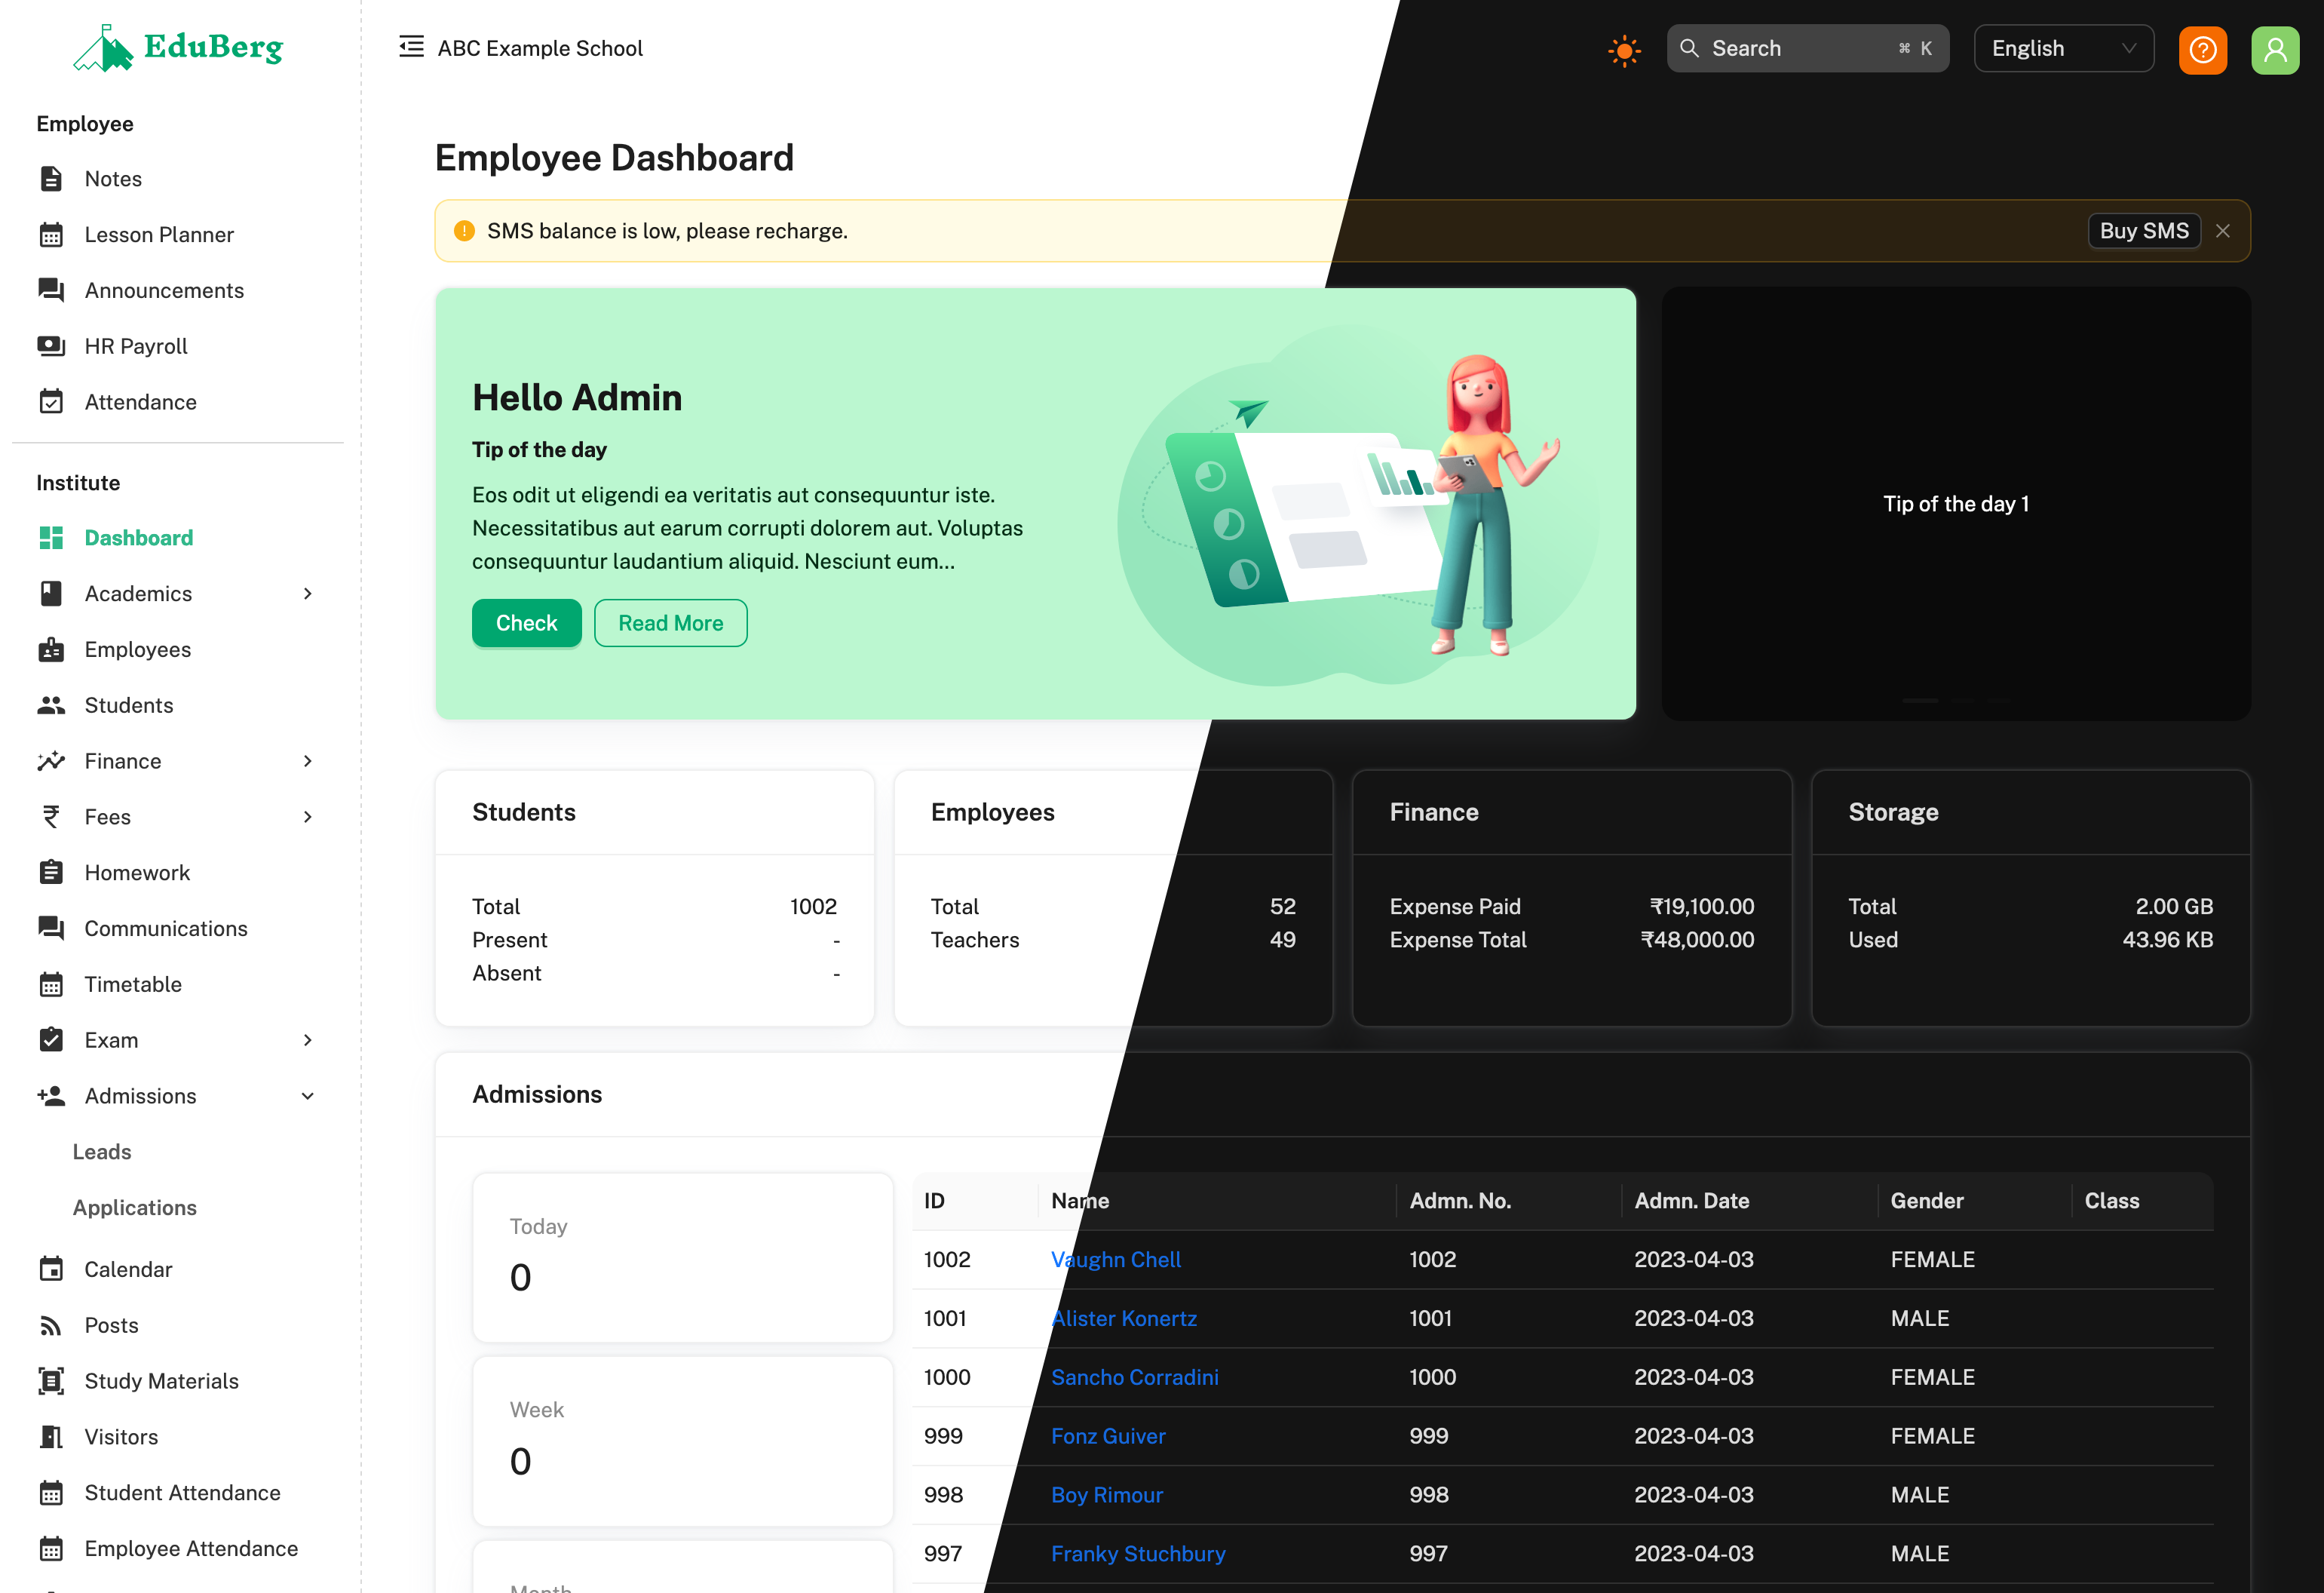
Task: Collapse the sidebar with the menu icon
Action: (x=411, y=47)
